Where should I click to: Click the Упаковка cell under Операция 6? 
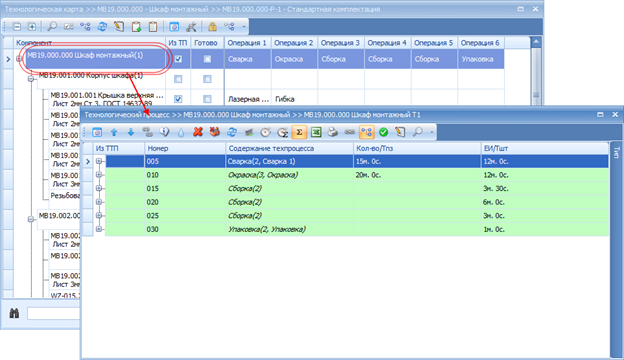tap(481, 59)
